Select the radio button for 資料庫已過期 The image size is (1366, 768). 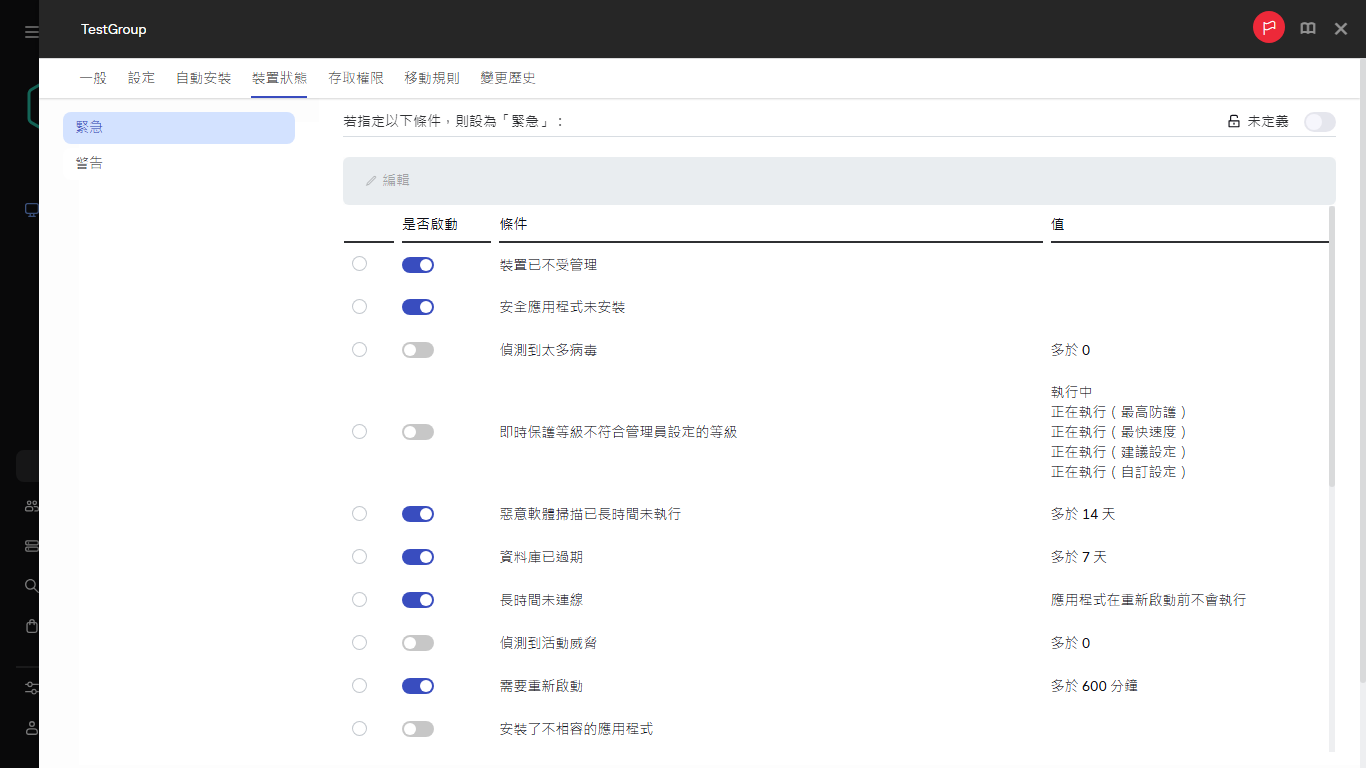pos(359,556)
